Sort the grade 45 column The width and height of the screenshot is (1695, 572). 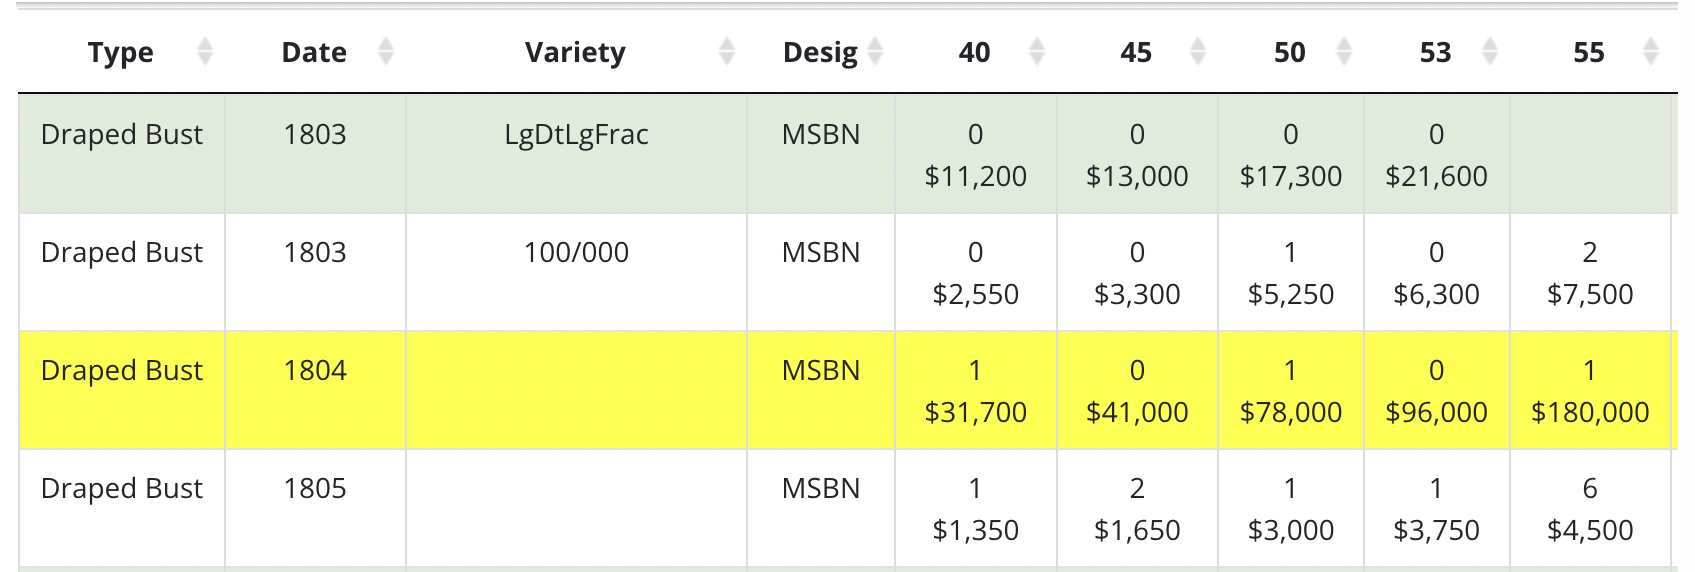click(1198, 51)
